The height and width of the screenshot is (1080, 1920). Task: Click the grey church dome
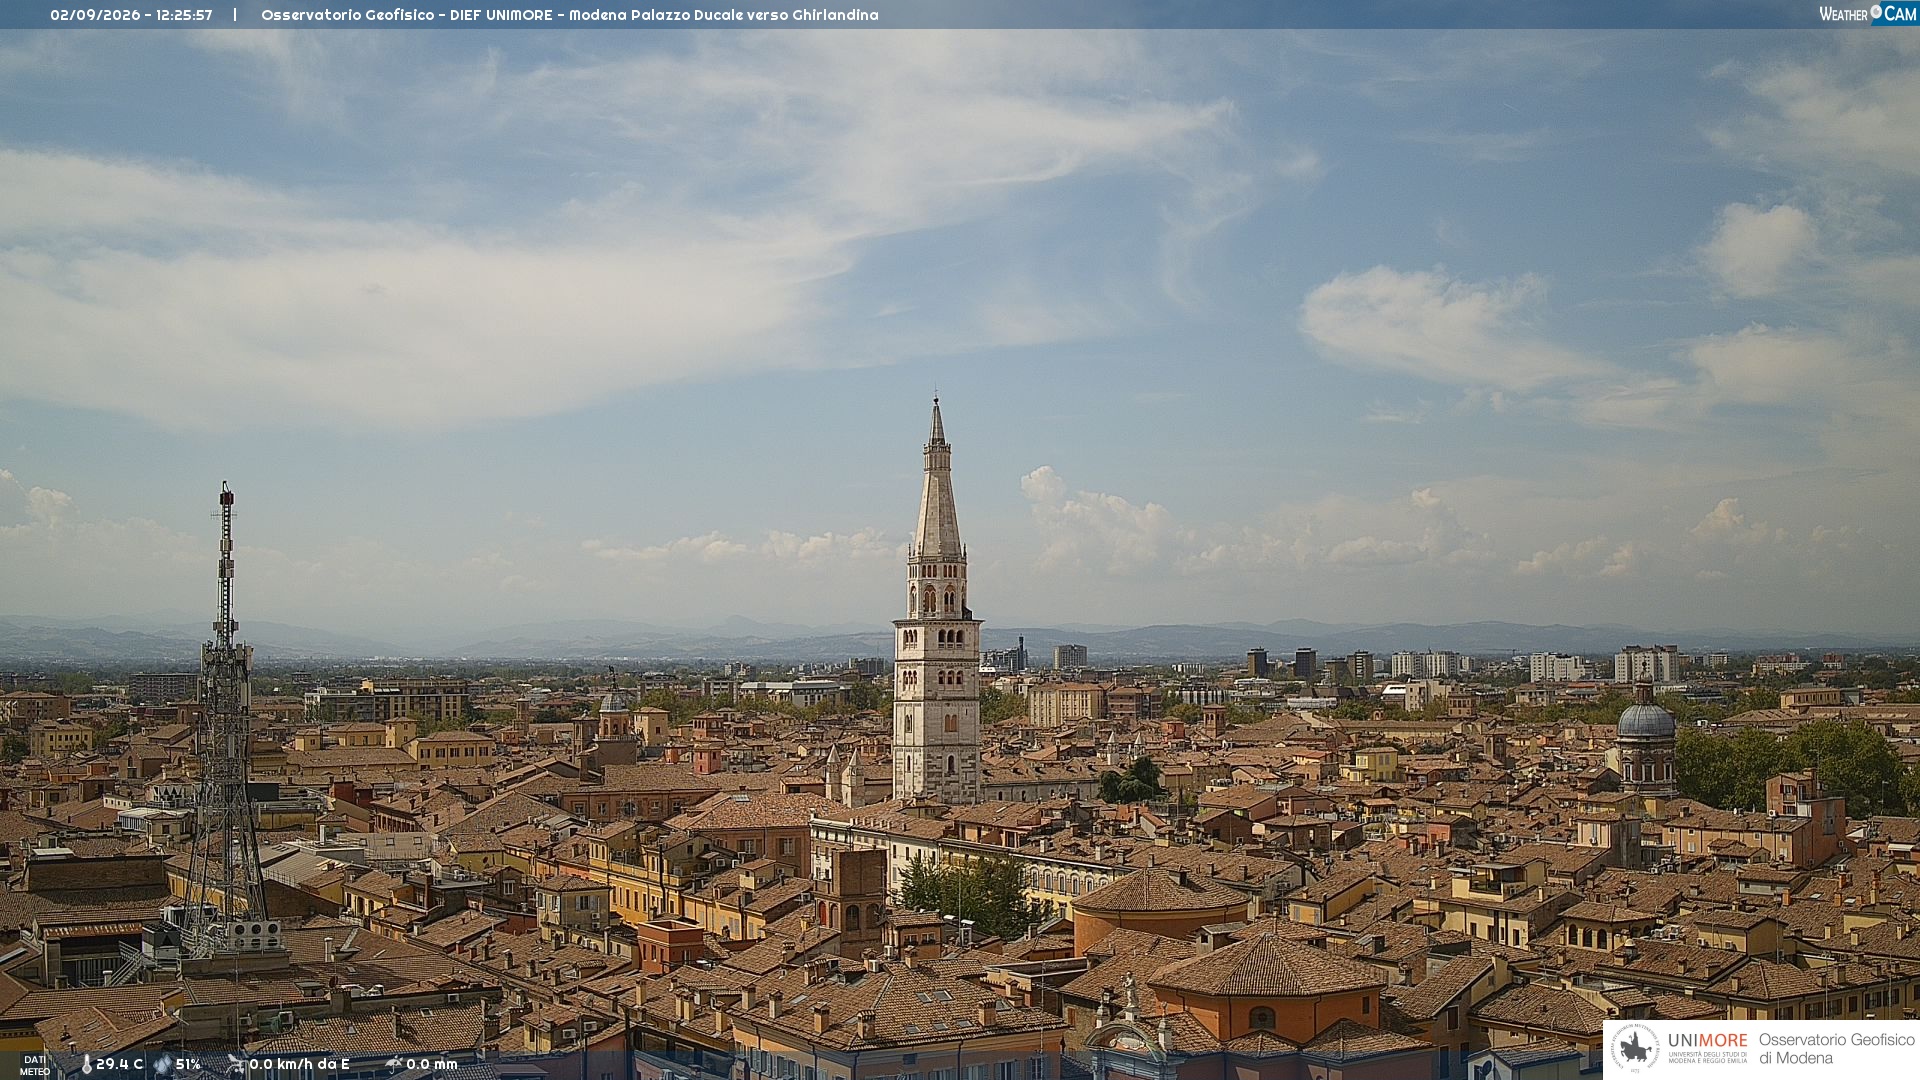point(1645,718)
